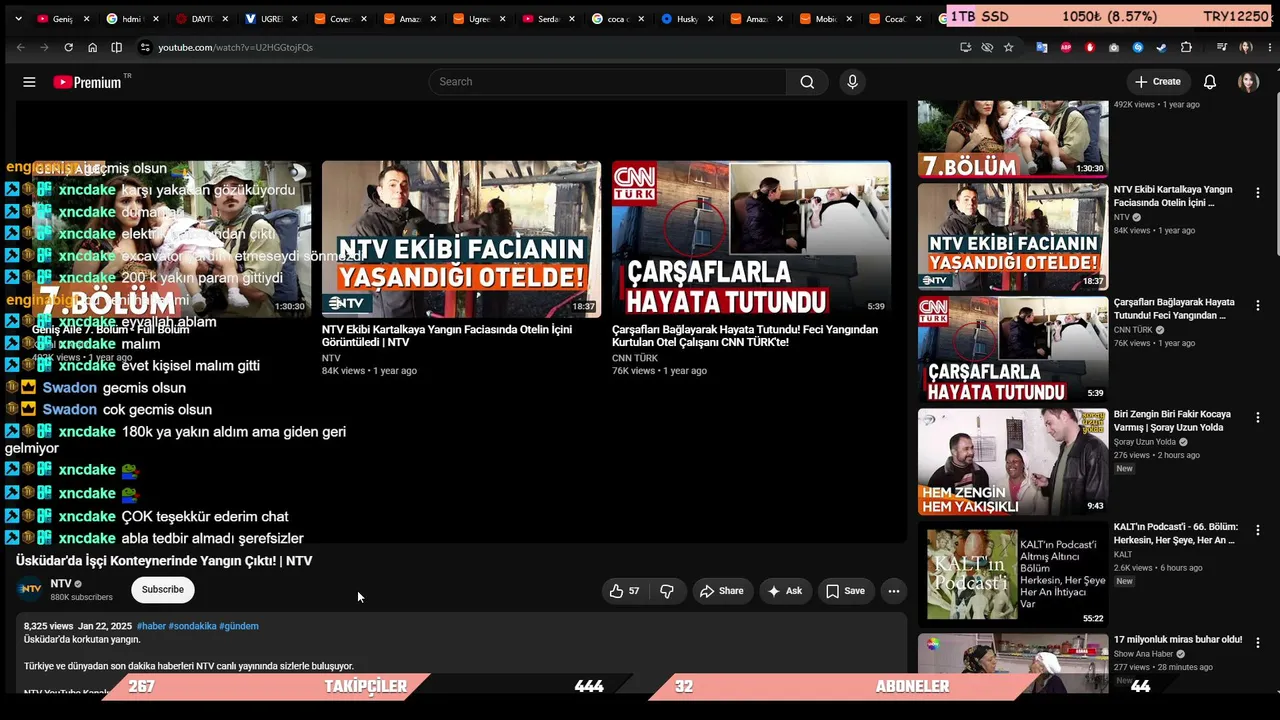The width and height of the screenshot is (1280, 720).
Task: Switch to the Husky browser tab
Action: point(687,19)
